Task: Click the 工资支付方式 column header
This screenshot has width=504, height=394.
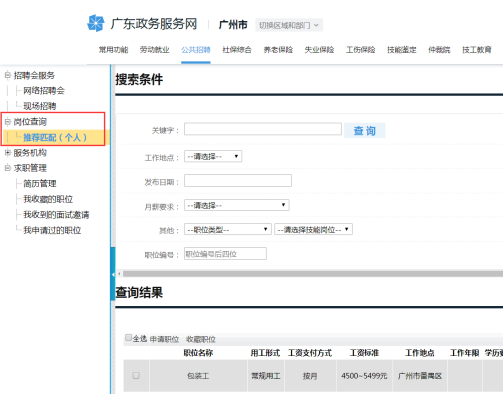Action: 310,353
